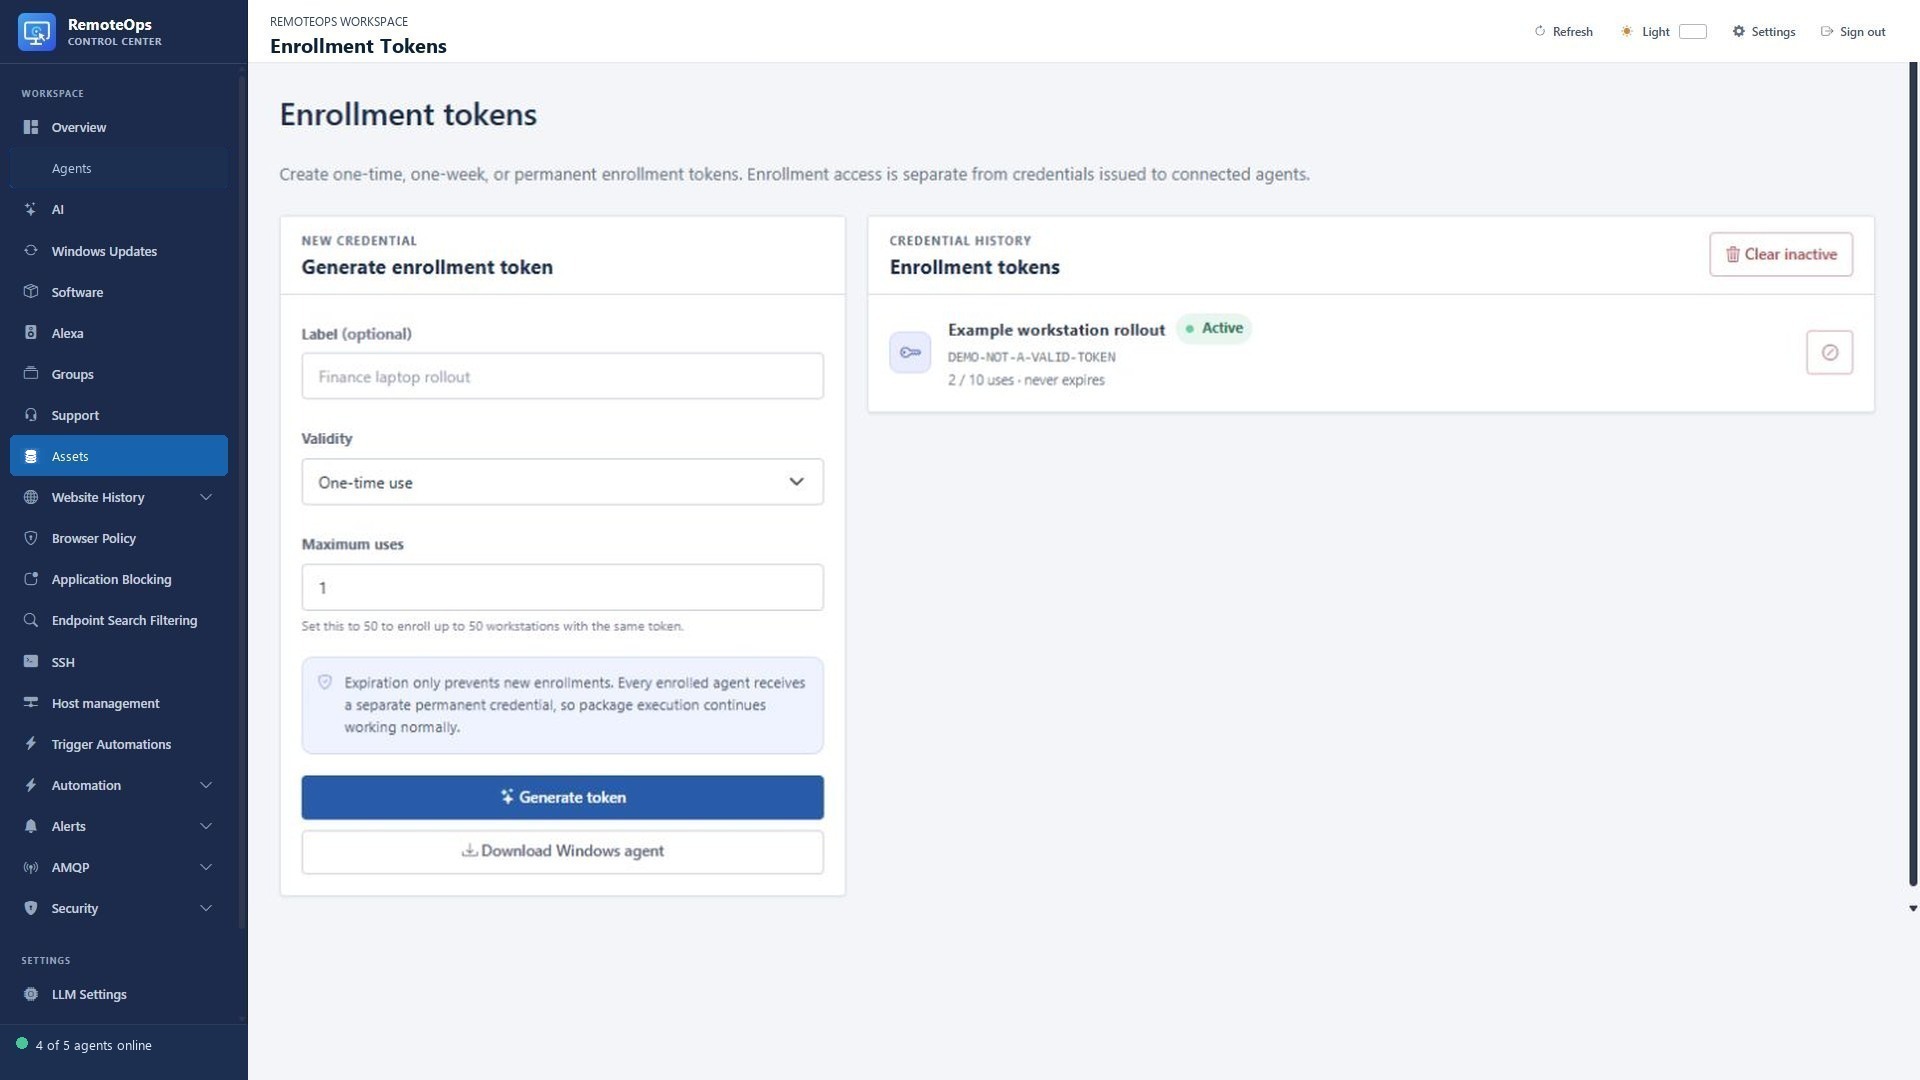Click the Trigger Automations bolt icon
Screen dimensions: 1920x1080
coord(31,744)
